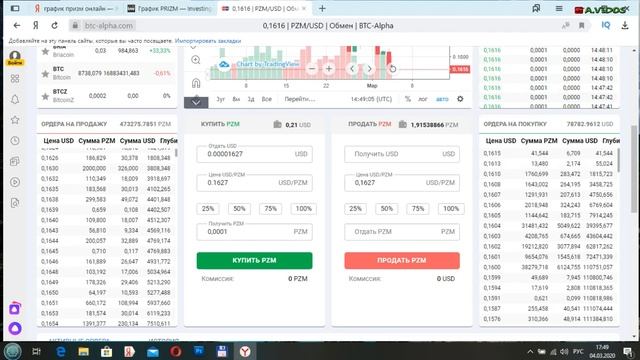
Task: Select 50% in the buy panel
Action: click(x=239, y=209)
